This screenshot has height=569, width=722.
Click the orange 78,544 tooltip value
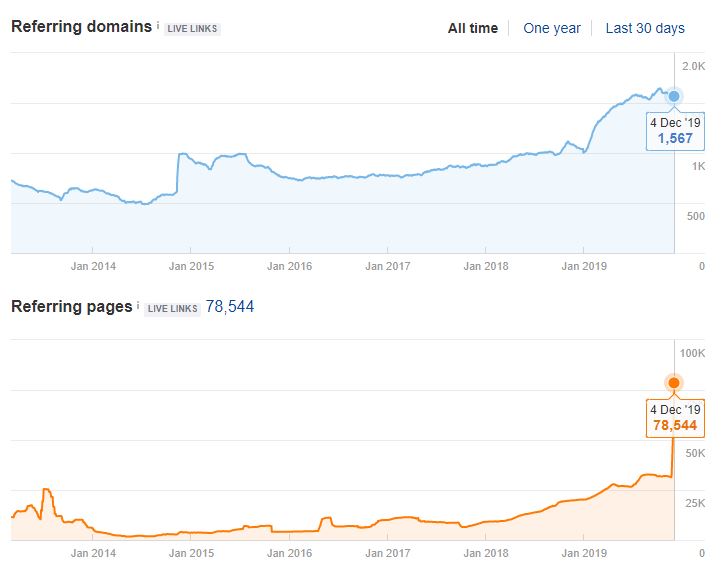[x=675, y=425]
